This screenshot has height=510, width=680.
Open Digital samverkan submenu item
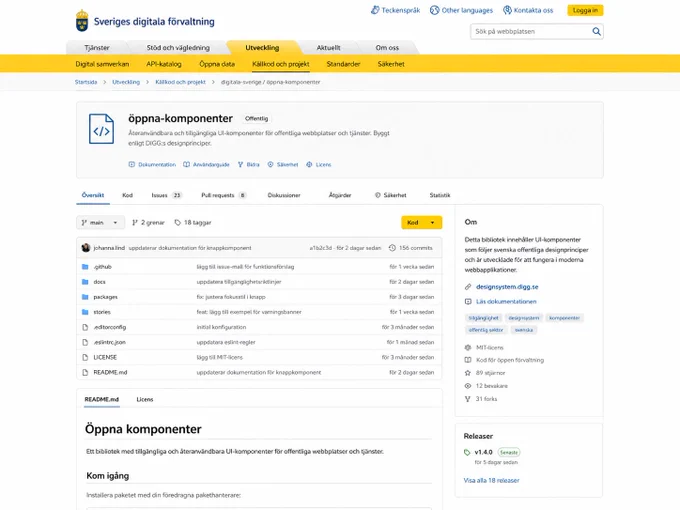(x=102, y=64)
